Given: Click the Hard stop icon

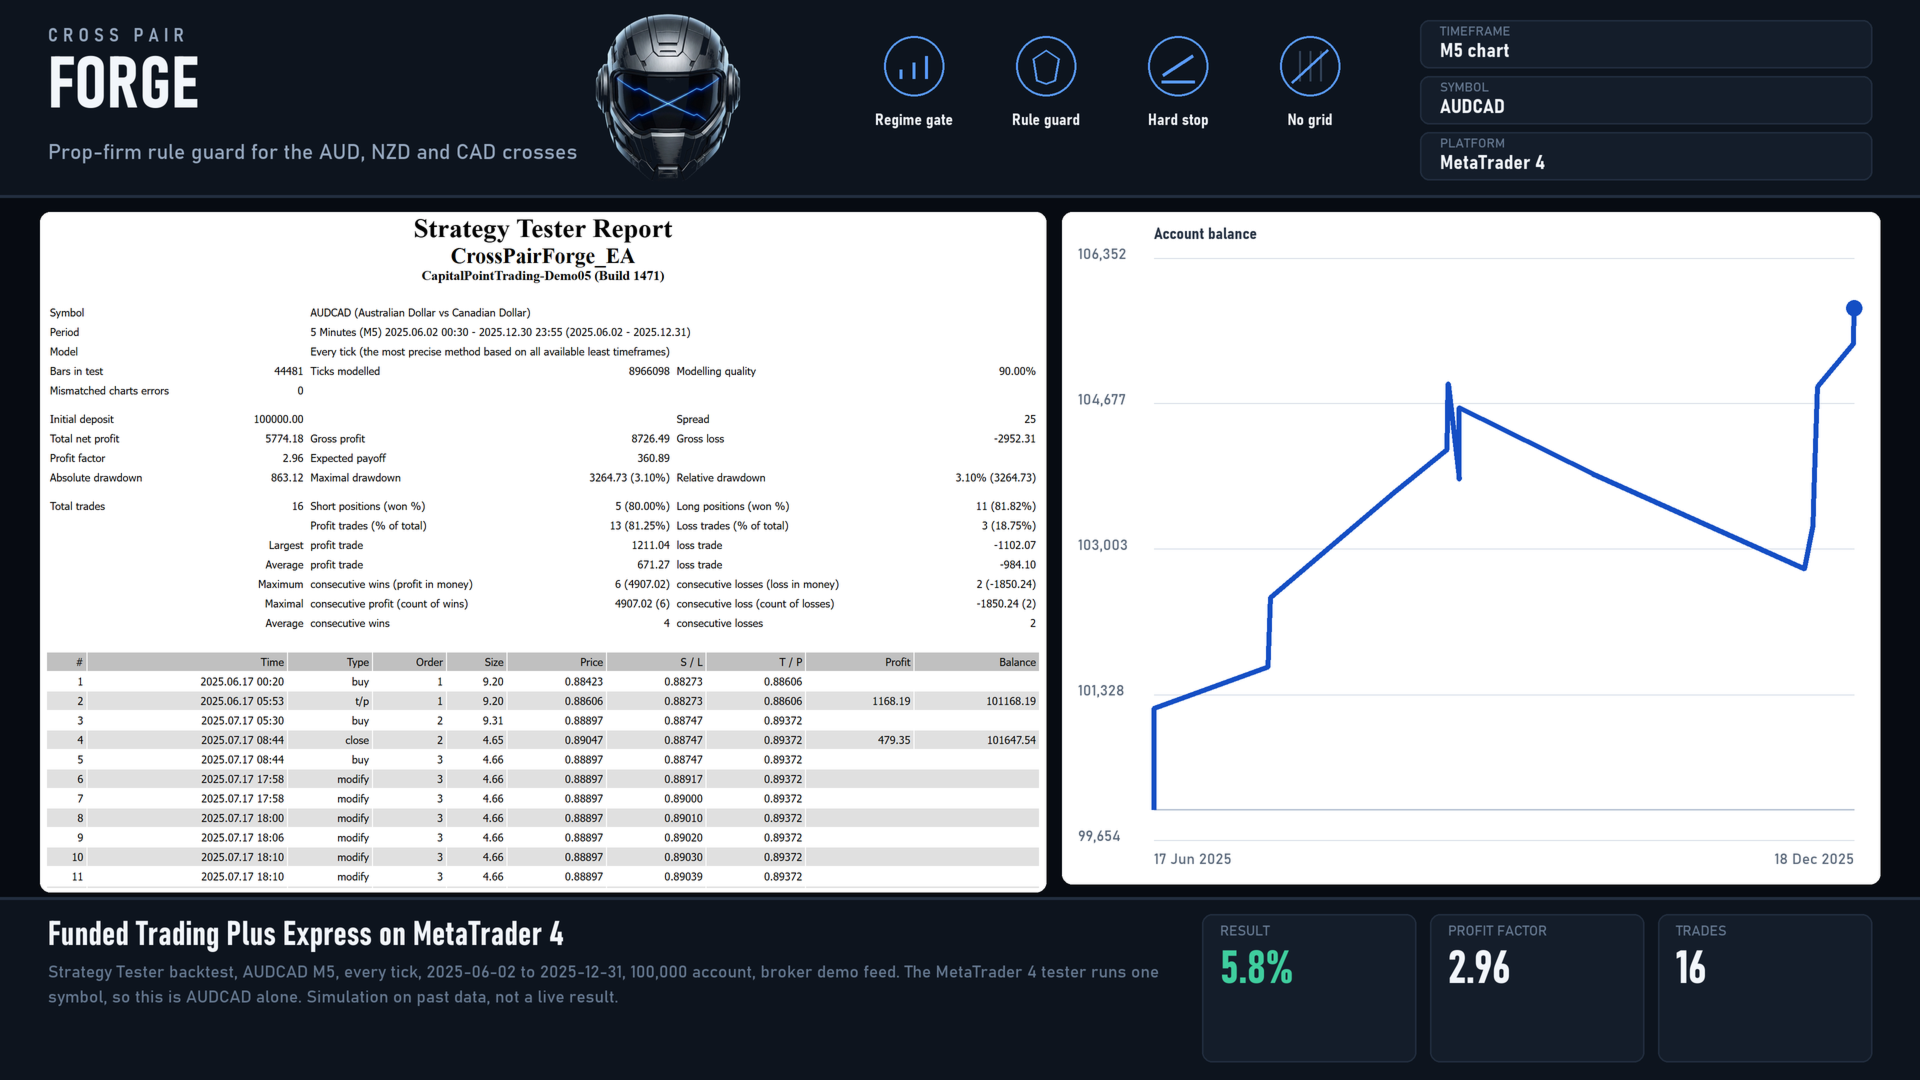Looking at the screenshot, I should 1177,67.
